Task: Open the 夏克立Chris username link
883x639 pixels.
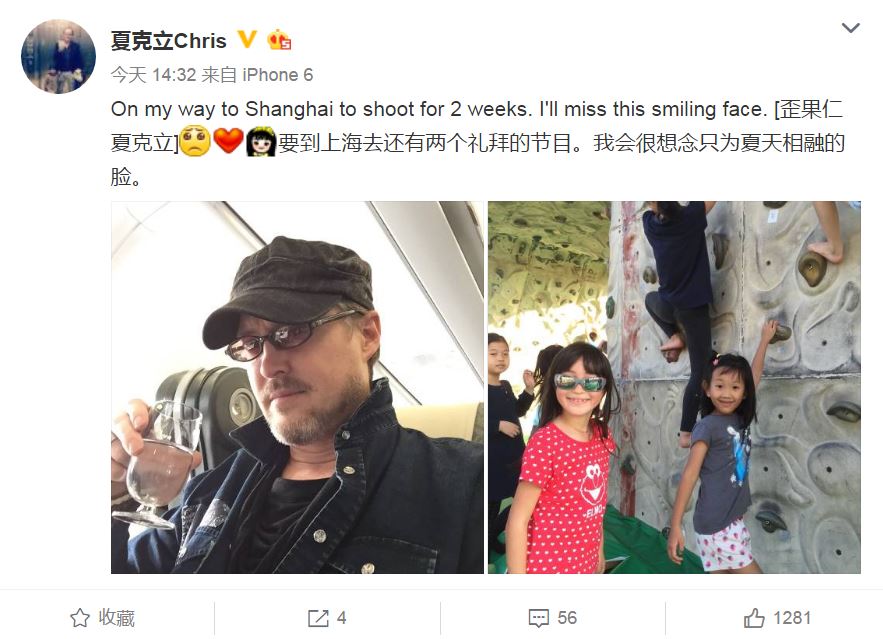Action: pyautogui.click(x=168, y=41)
